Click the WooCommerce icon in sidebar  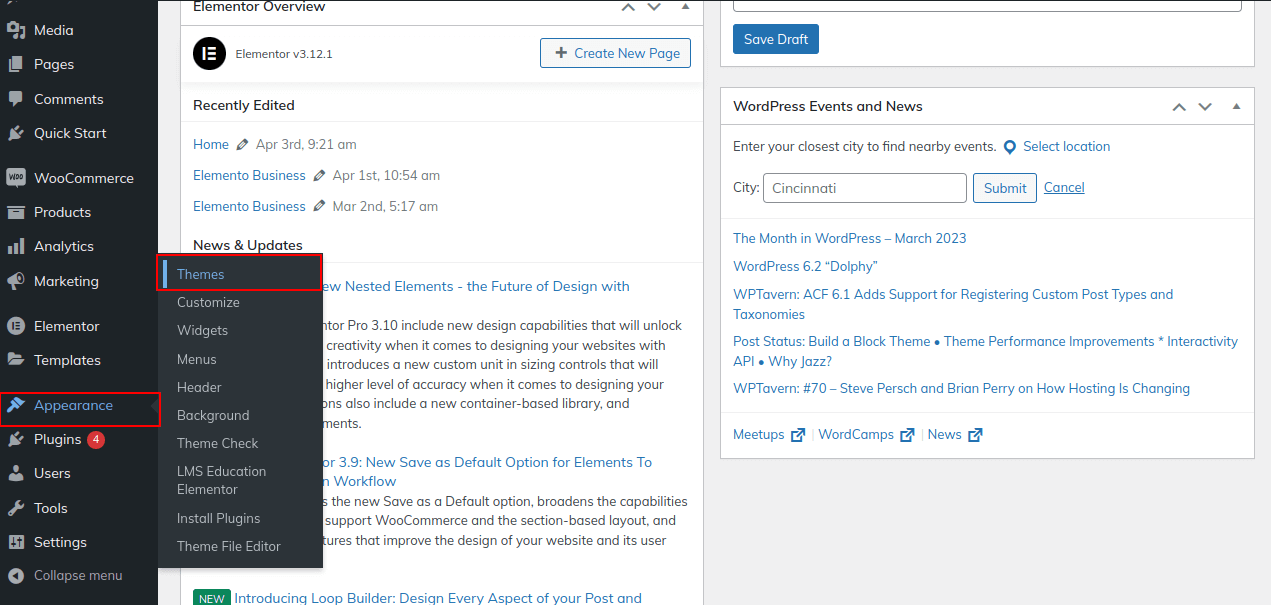(16, 178)
